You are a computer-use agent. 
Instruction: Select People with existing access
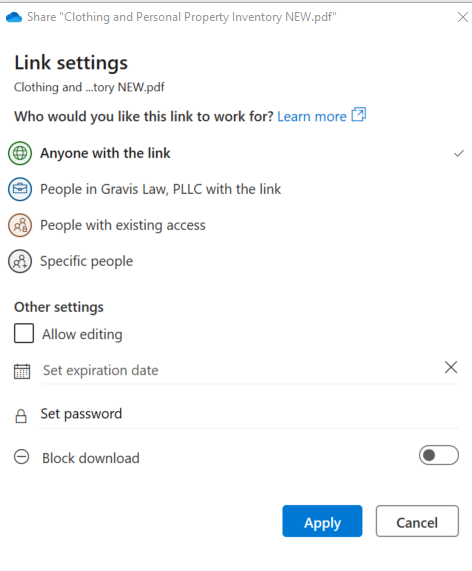(x=236, y=225)
